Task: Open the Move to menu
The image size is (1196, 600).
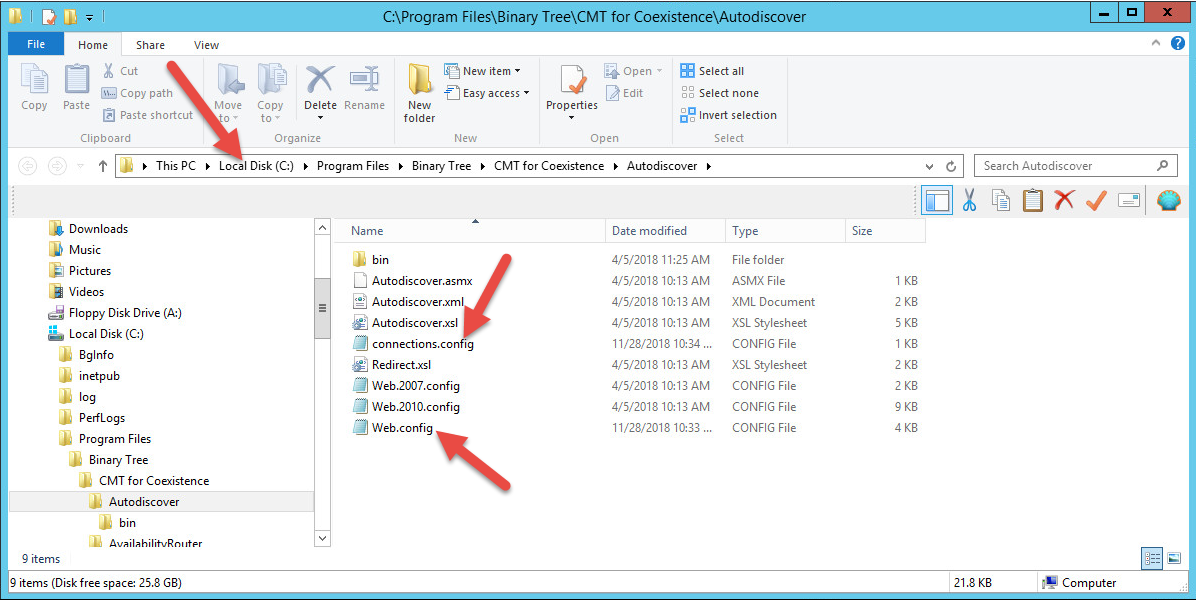Action: (227, 93)
